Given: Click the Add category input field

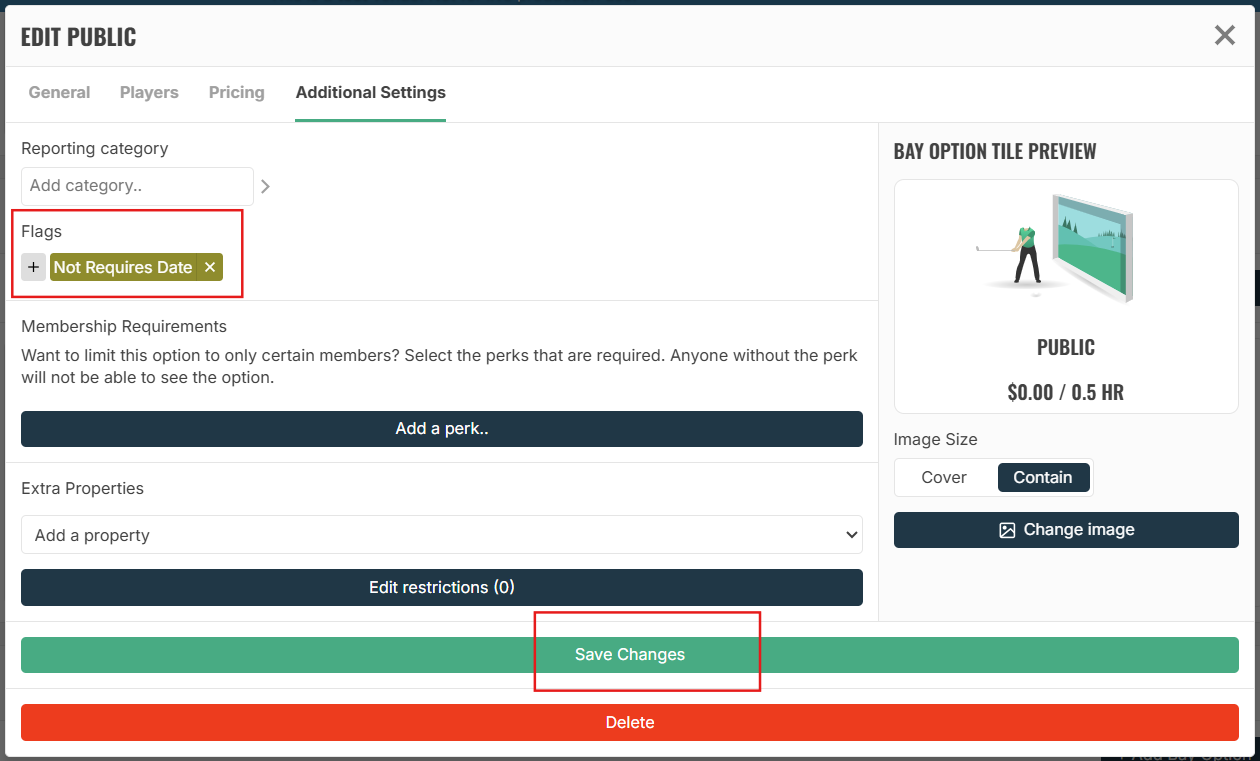Looking at the screenshot, I should (x=137, y=186).
